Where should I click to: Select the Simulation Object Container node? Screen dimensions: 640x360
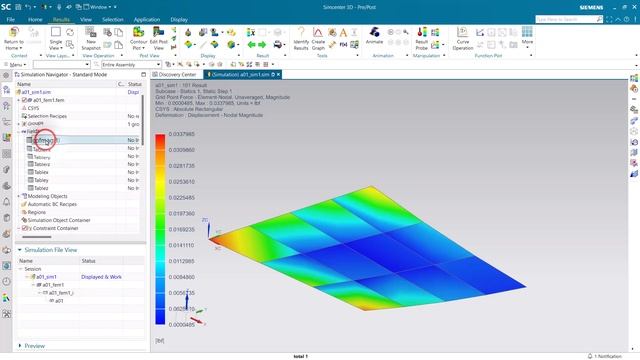point(59,220)
